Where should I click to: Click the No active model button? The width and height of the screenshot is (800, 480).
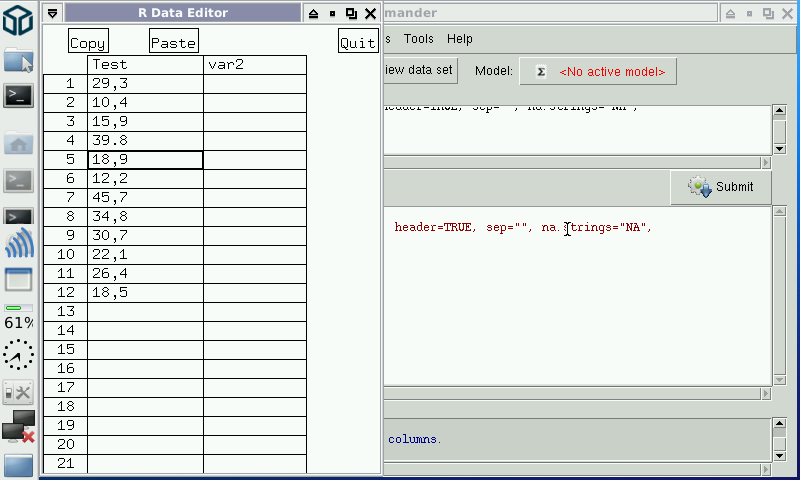pyautogui.click(x=598, y=71)
